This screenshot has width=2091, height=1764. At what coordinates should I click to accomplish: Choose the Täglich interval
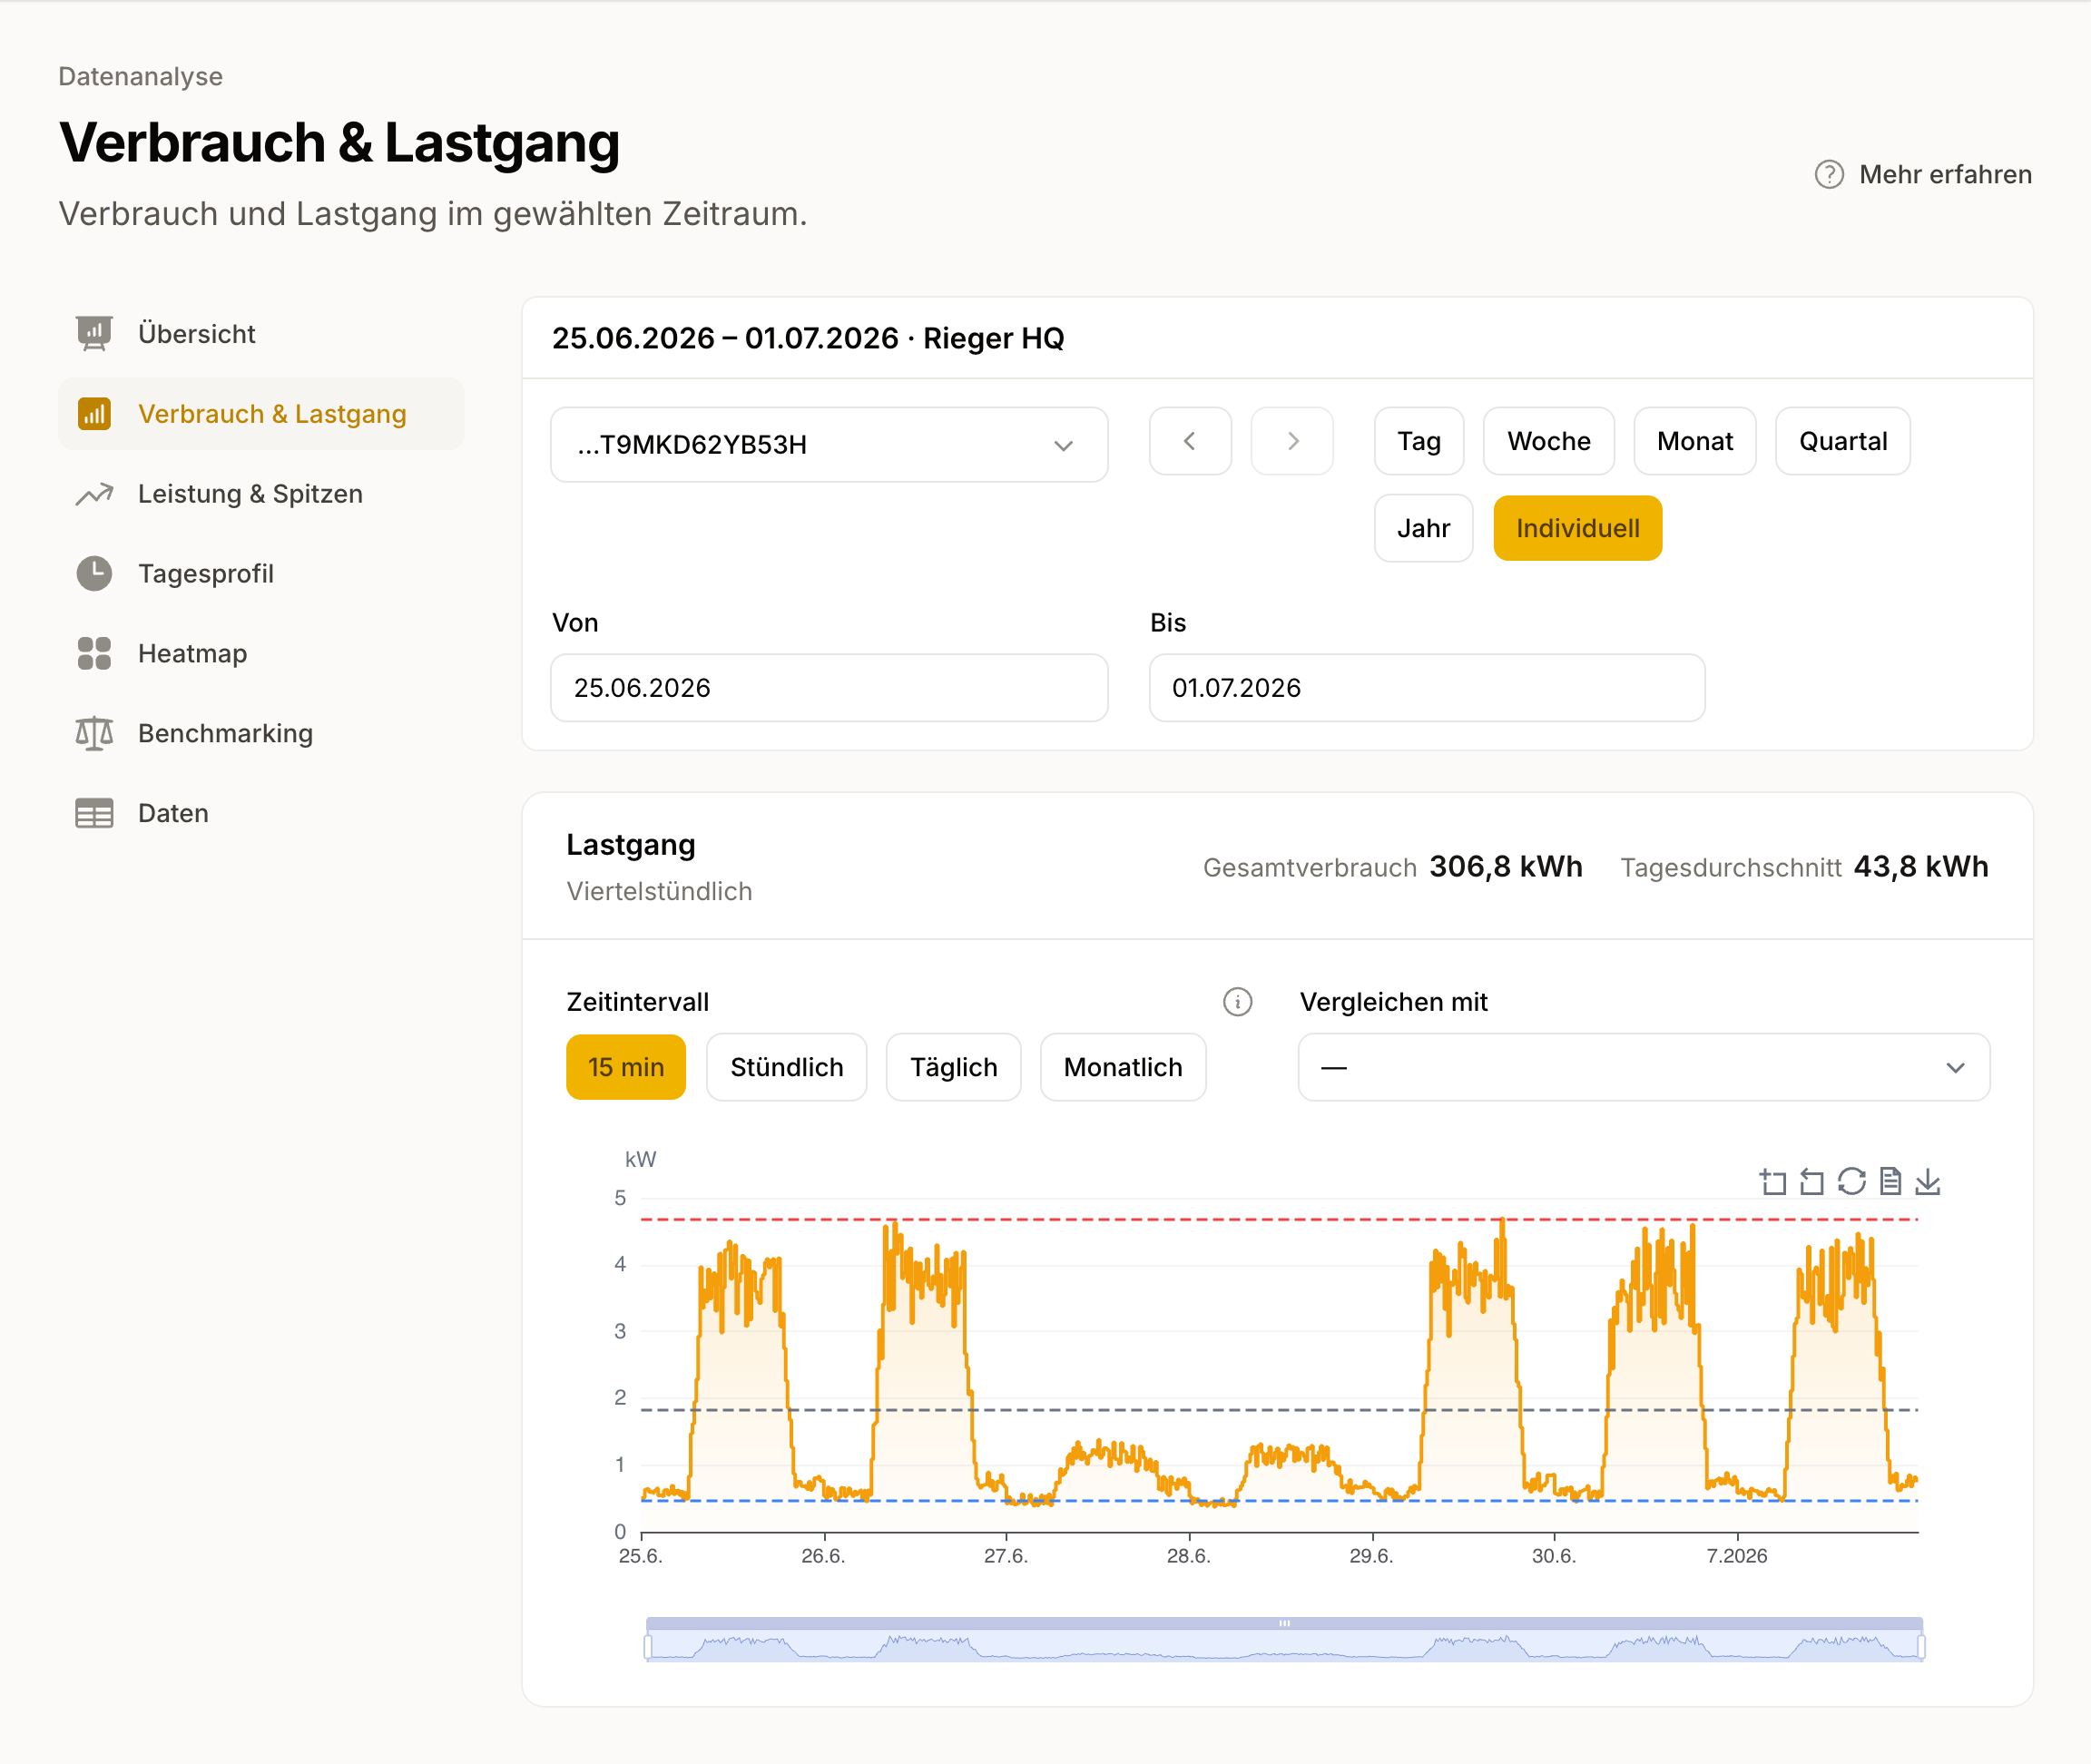click(x=954, y=1067)
